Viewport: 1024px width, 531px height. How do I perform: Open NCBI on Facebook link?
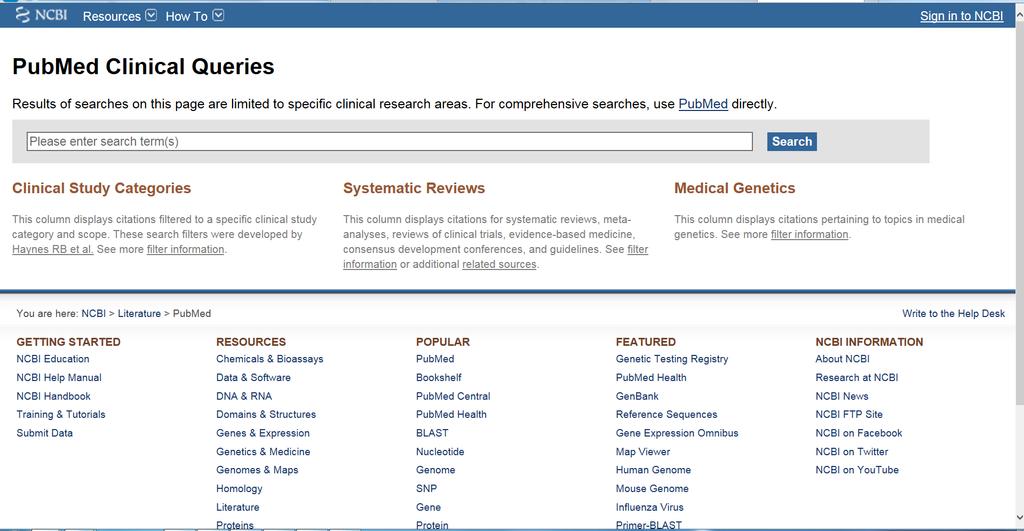tap(859, 433)
